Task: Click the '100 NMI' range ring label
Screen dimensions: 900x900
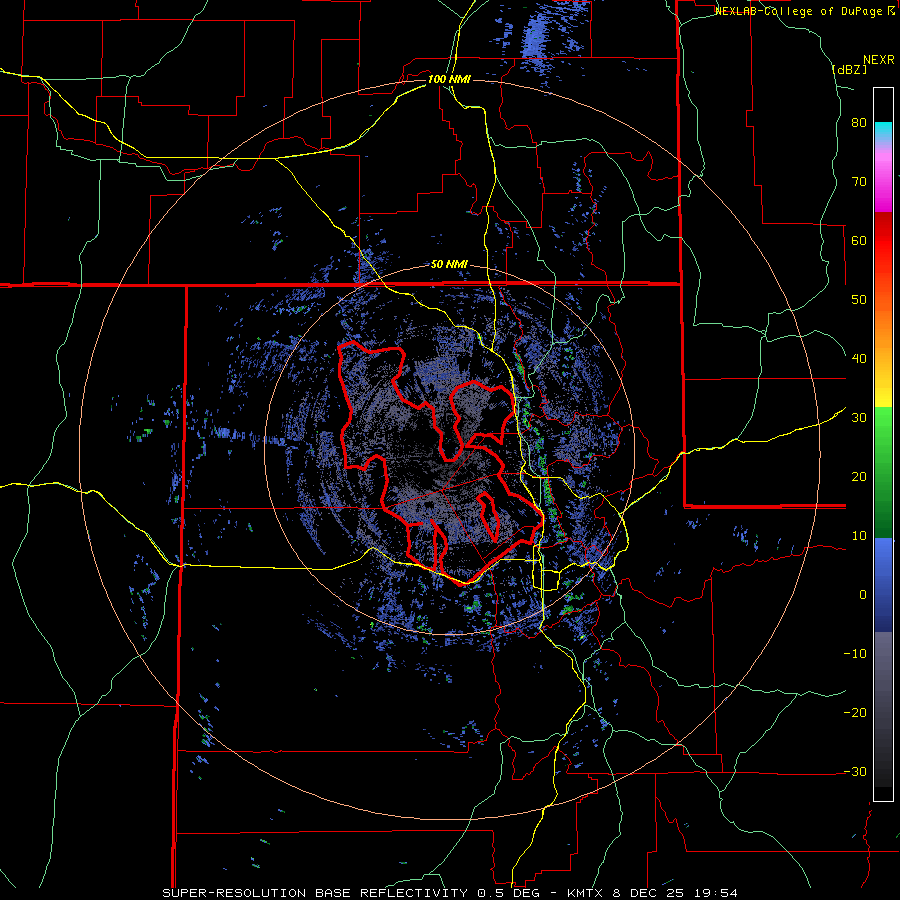Action: point(449,79)
